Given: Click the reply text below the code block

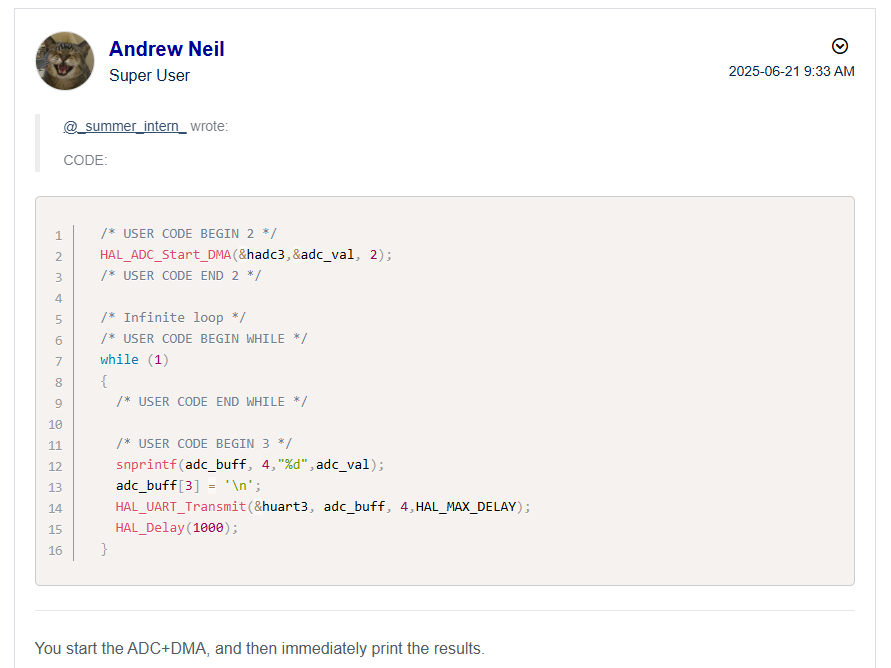Looking at the screenshot, I should (259, 649).
